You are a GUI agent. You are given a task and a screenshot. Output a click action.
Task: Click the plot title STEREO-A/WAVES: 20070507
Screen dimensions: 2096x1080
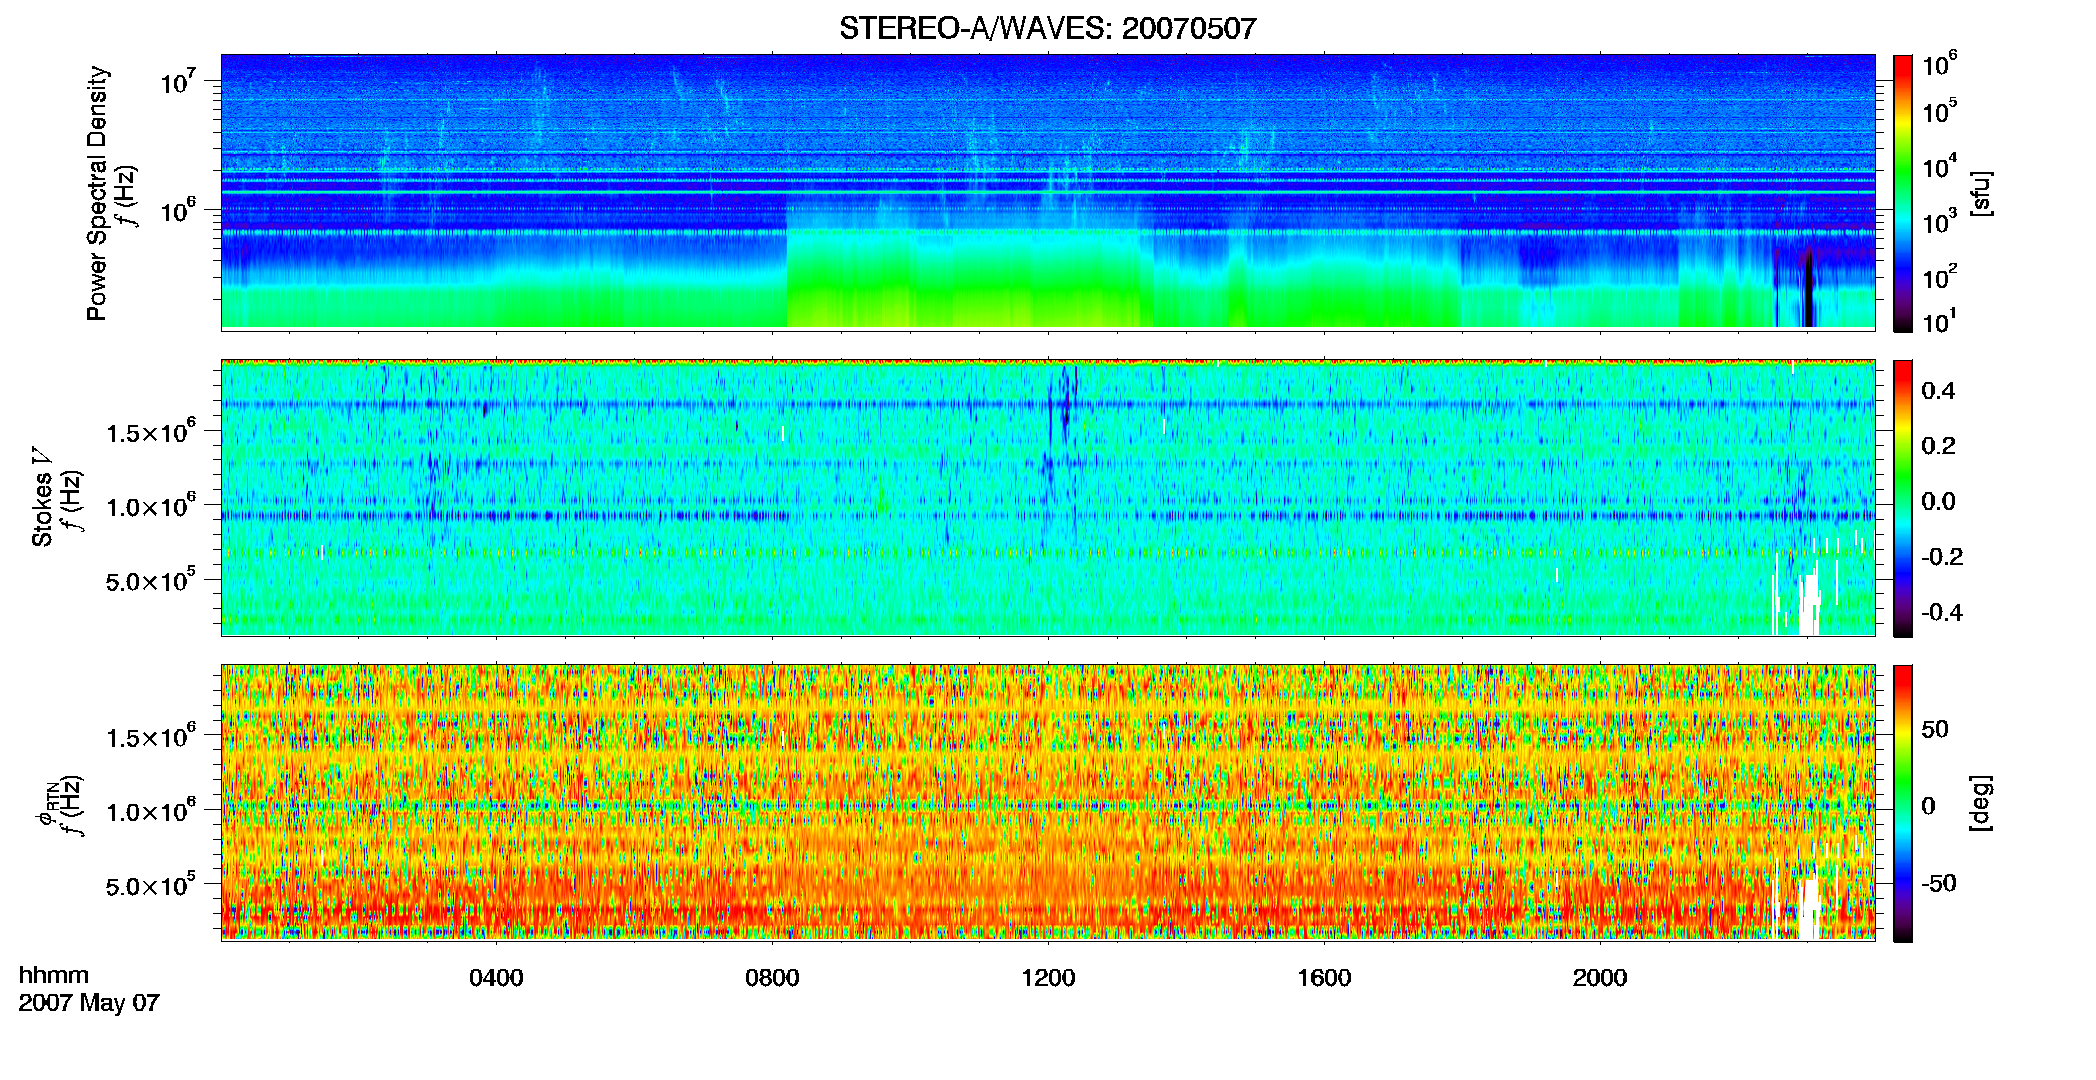(1047, 28)
